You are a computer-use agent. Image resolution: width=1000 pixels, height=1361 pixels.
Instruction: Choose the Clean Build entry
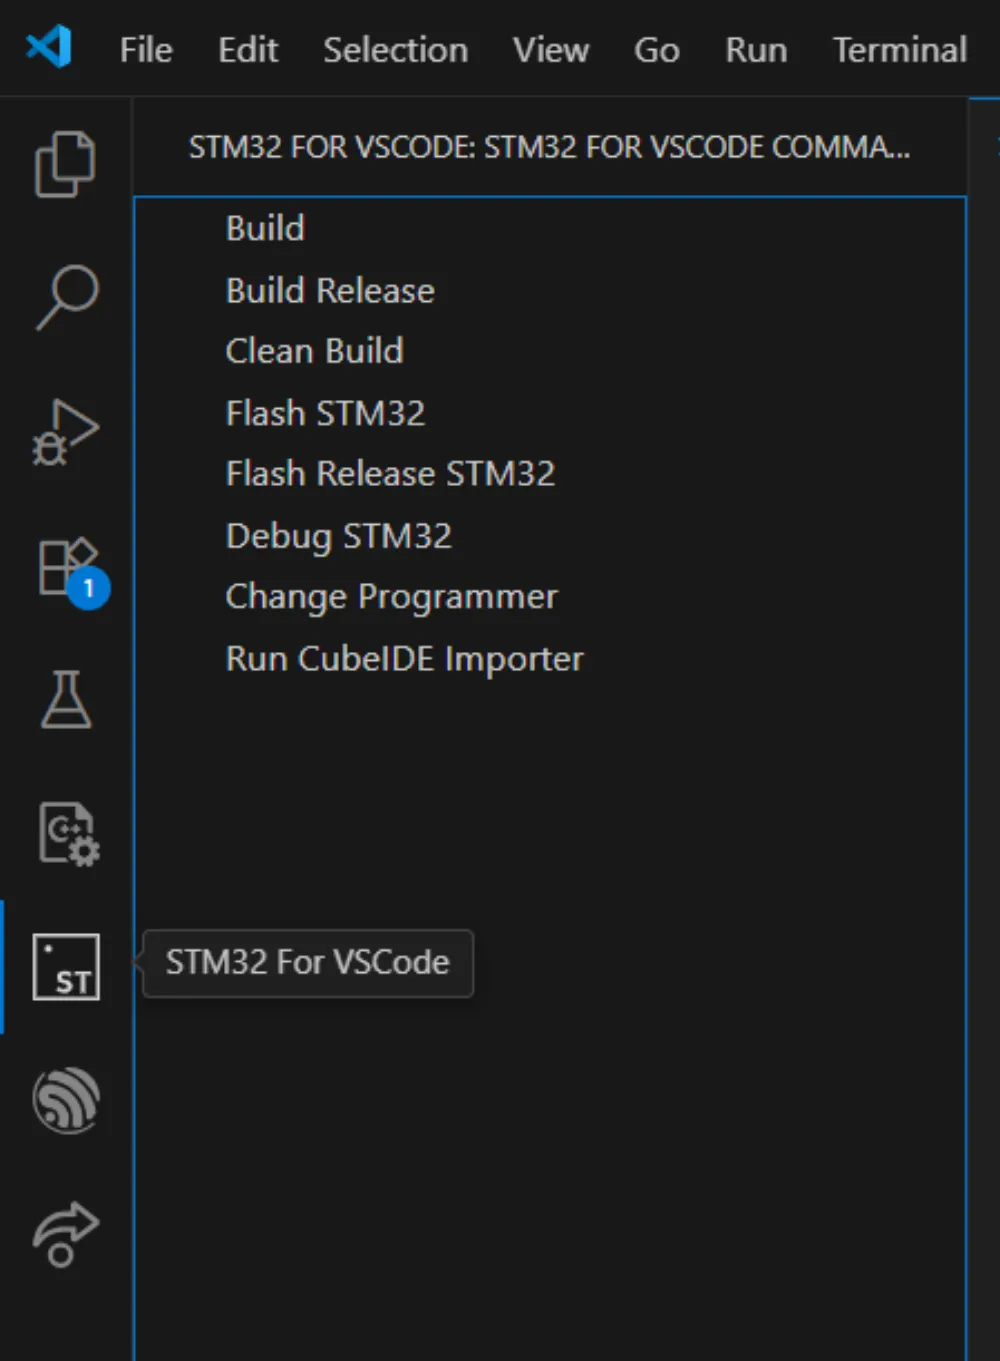pos(314,351)
